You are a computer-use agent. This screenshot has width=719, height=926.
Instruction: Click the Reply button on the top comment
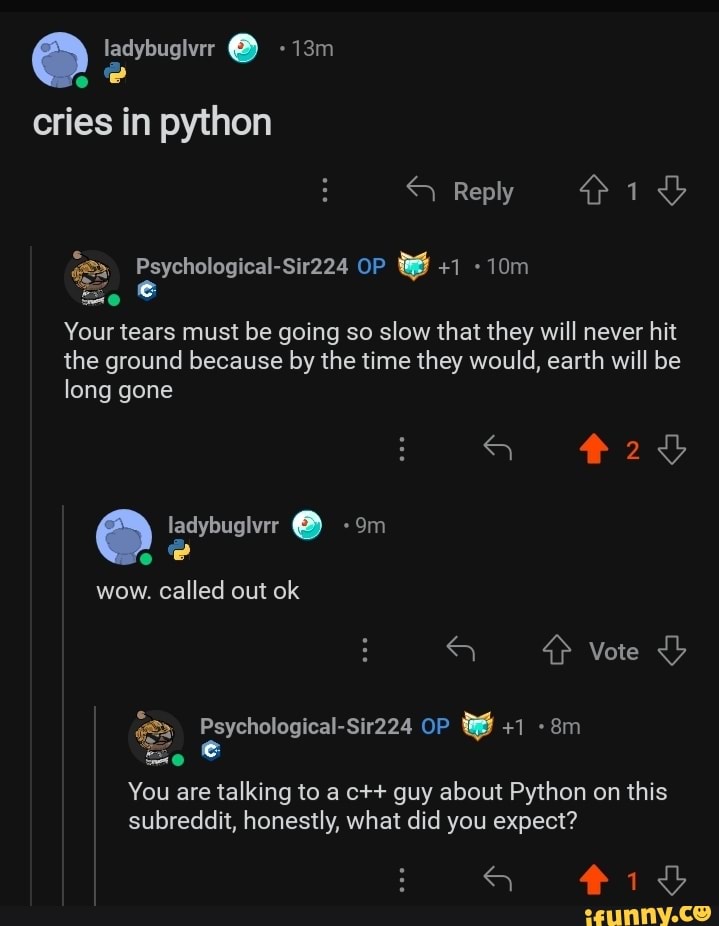(x=484, y=191)
